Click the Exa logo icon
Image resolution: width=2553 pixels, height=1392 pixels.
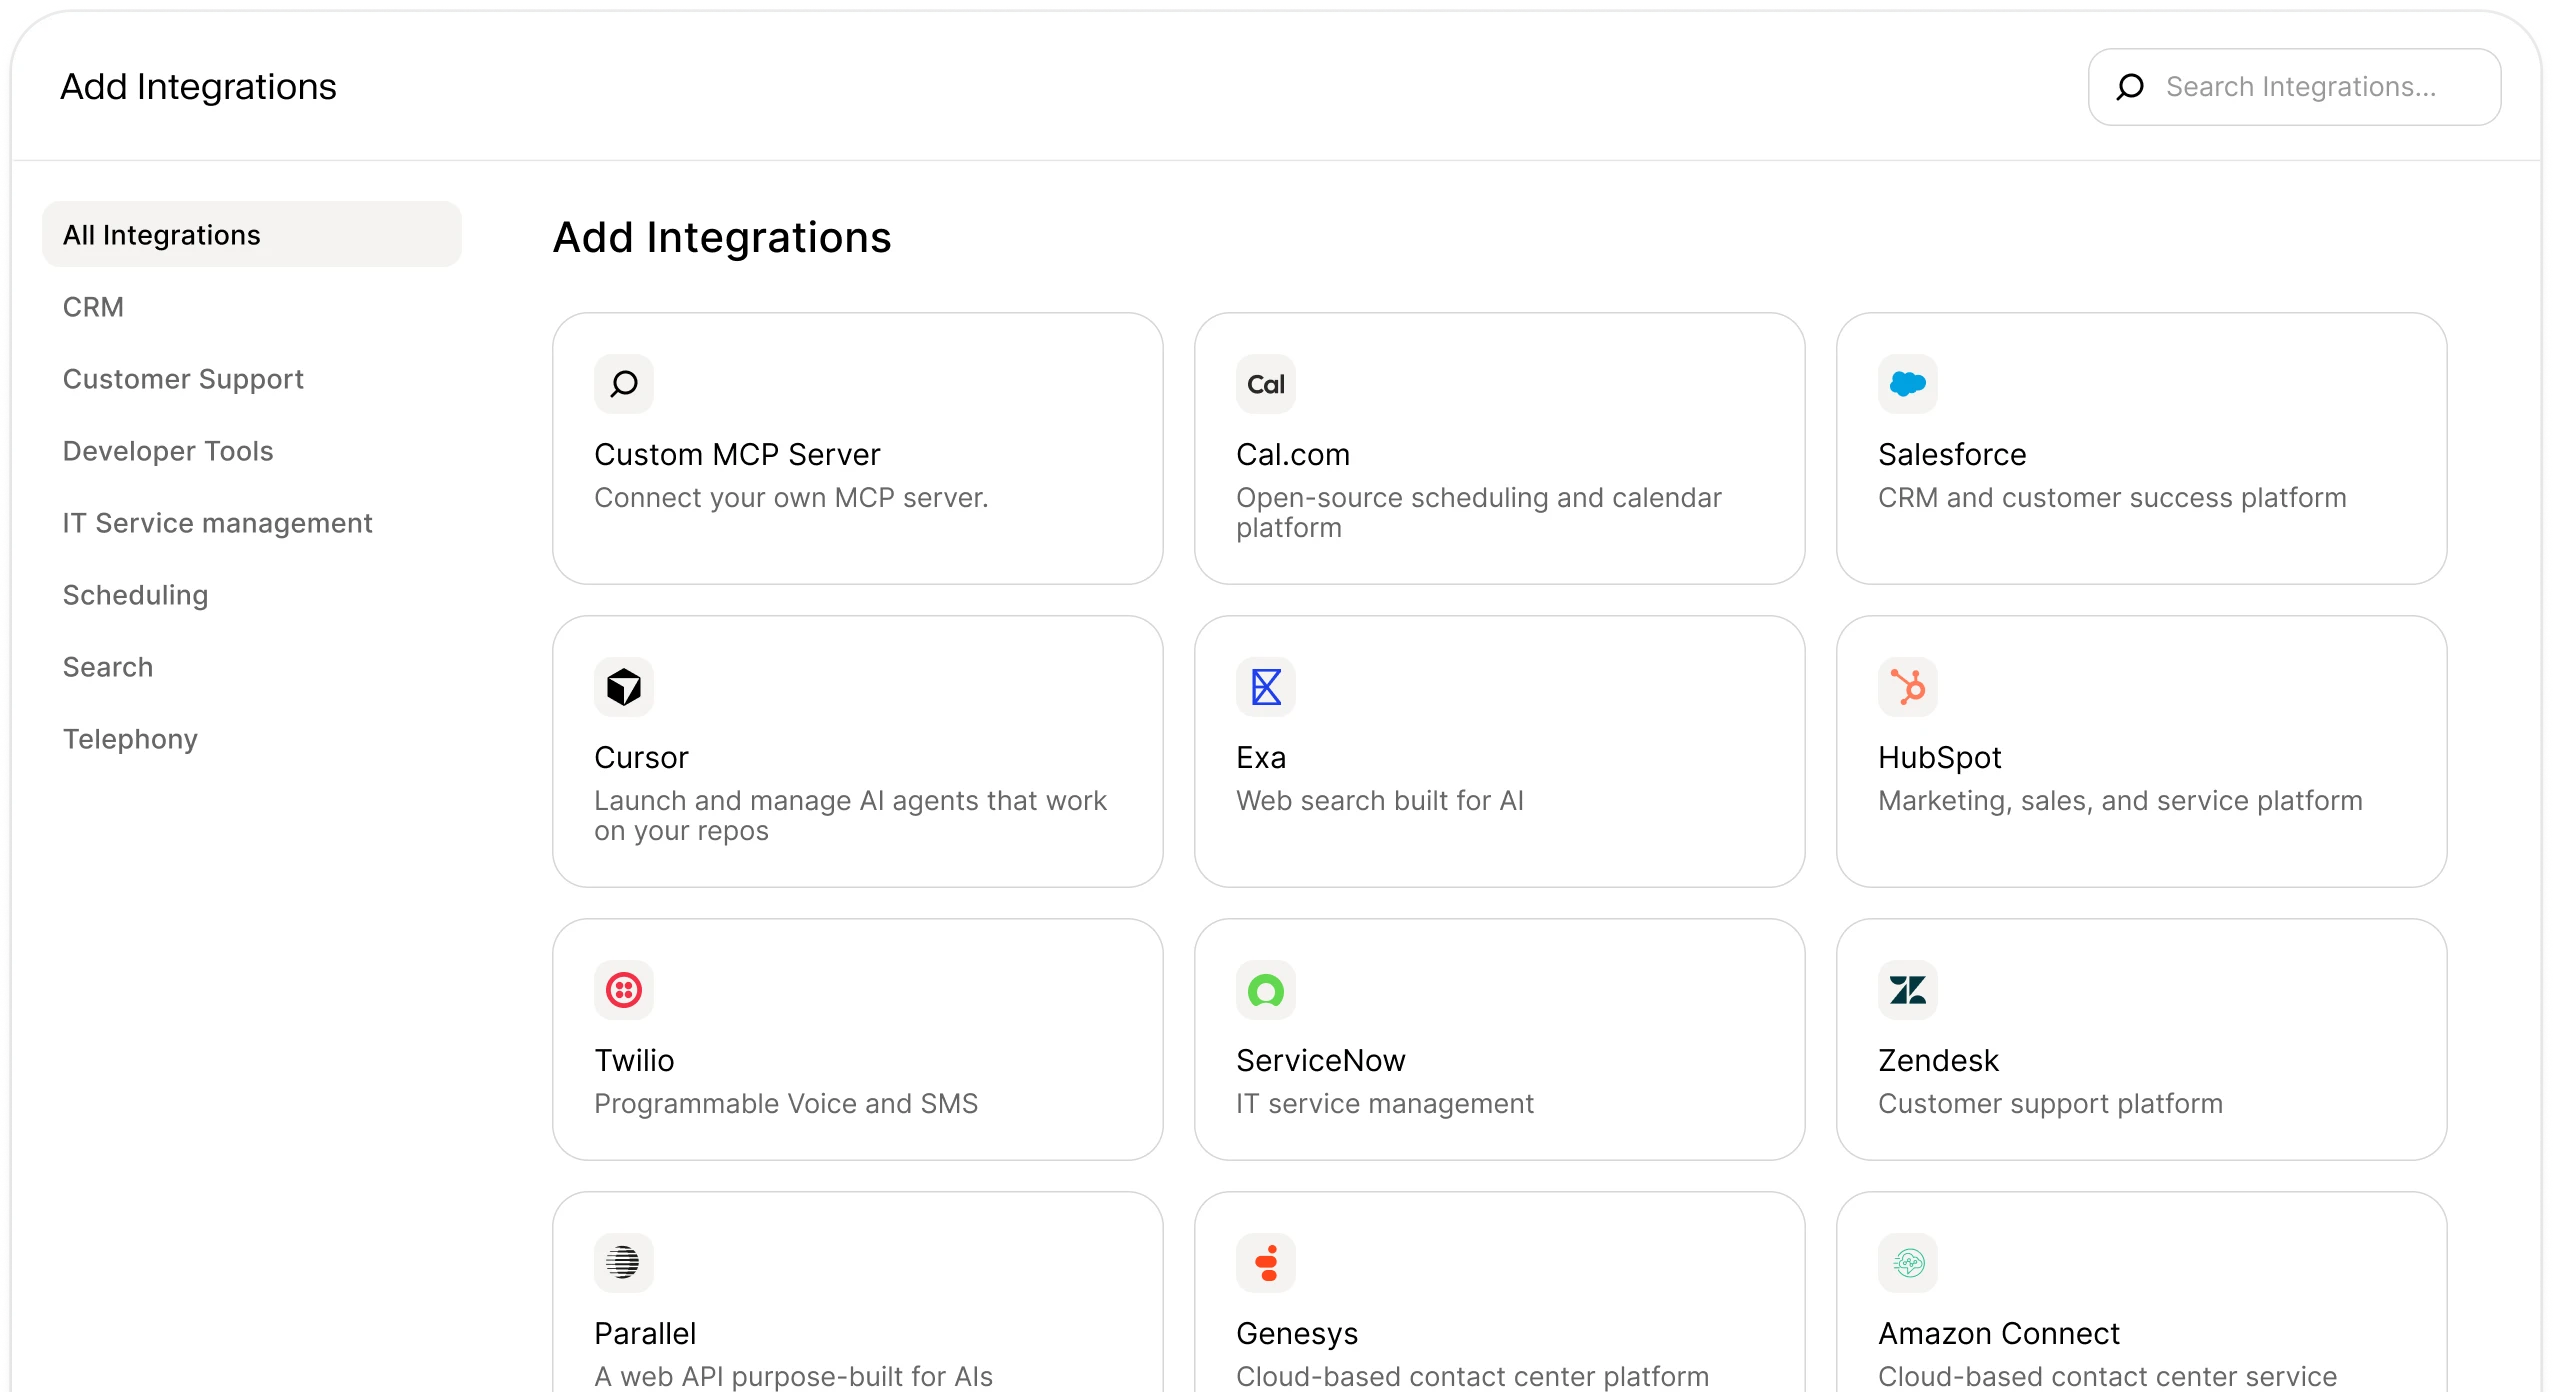(1266, 687)
